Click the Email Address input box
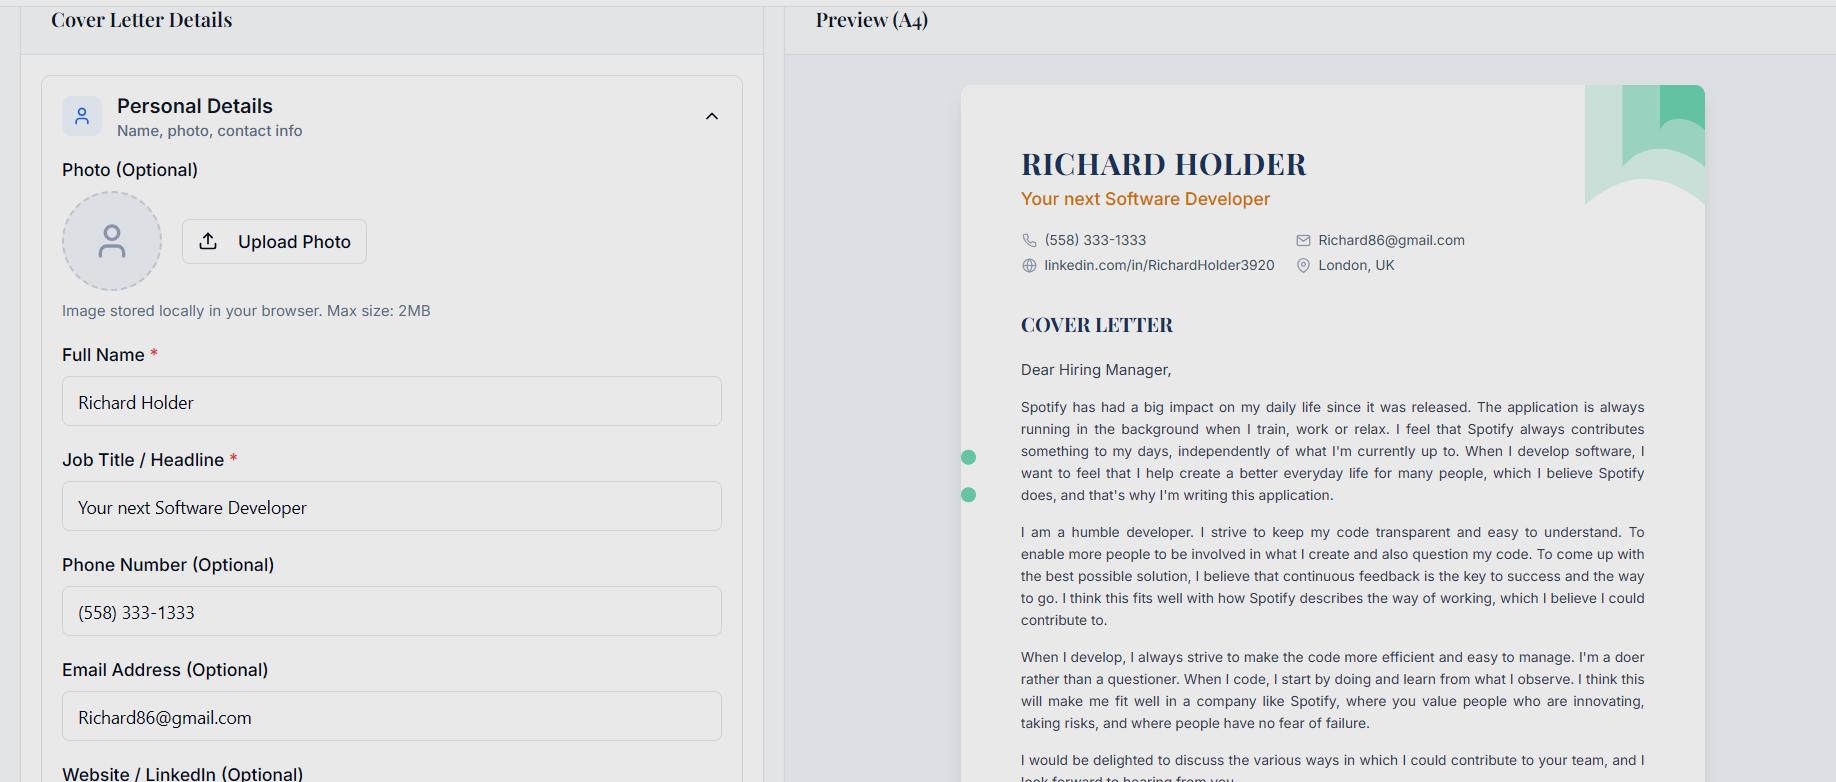This screenshot has width=1836, height=782. (x=392, y=716)
